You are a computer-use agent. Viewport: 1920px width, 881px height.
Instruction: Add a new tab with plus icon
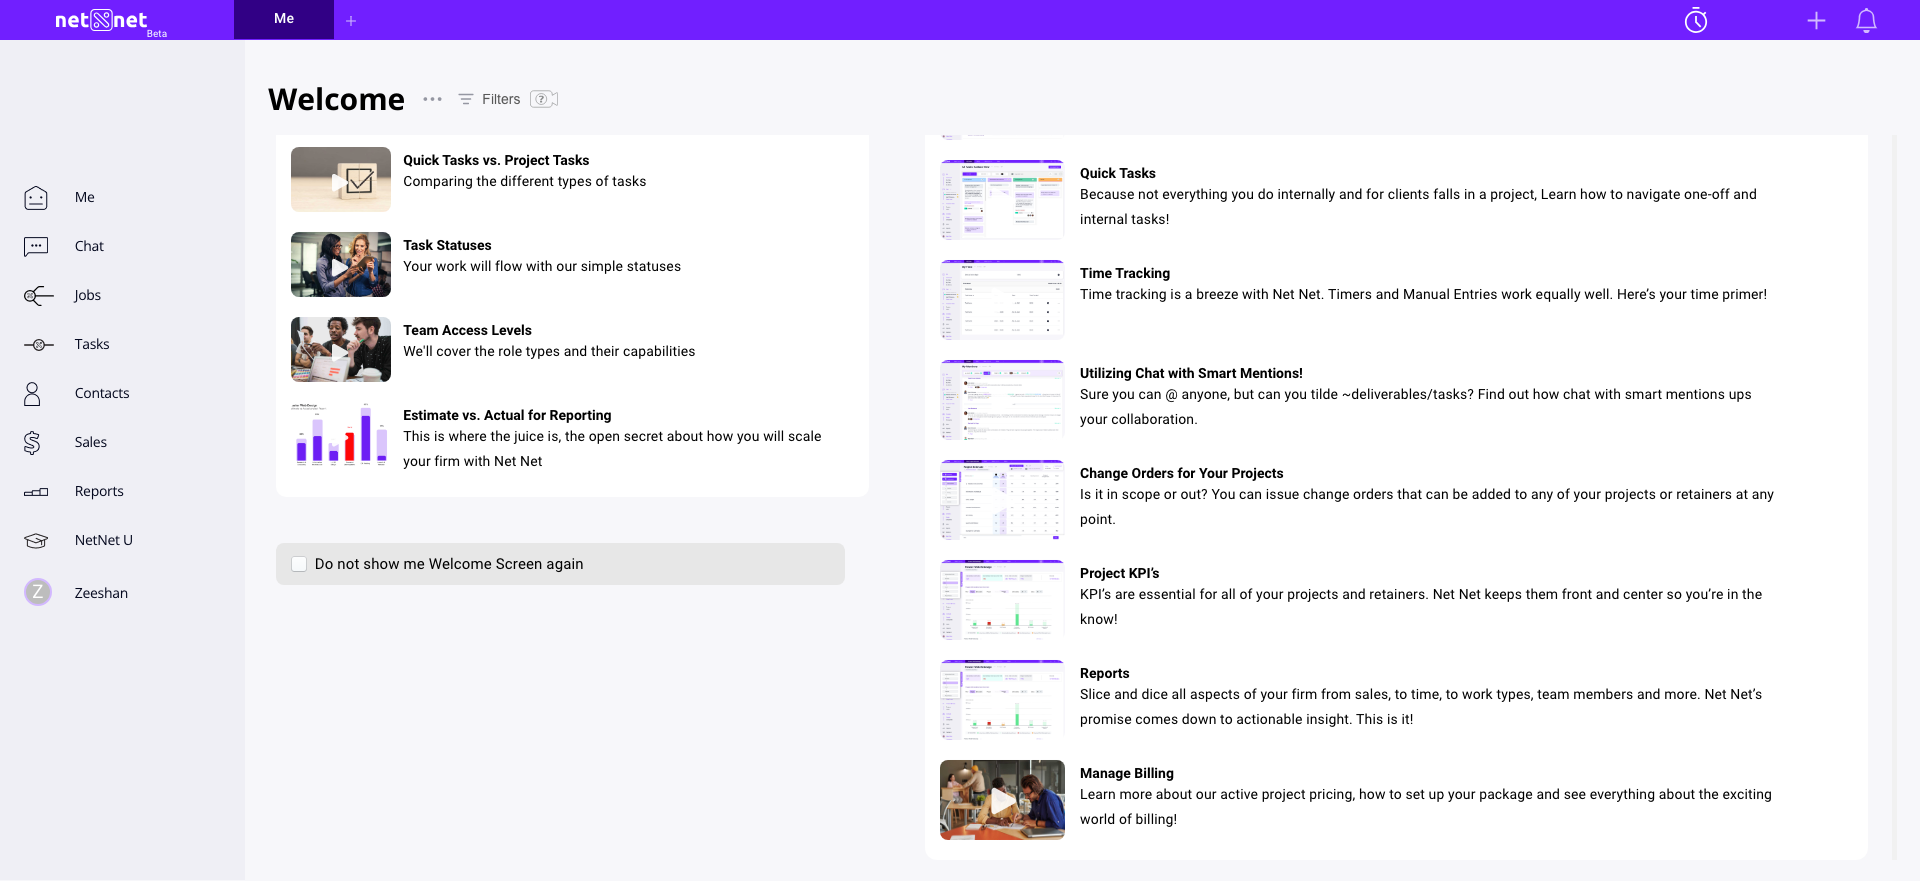pyautogui.click(x=351, y=20)
